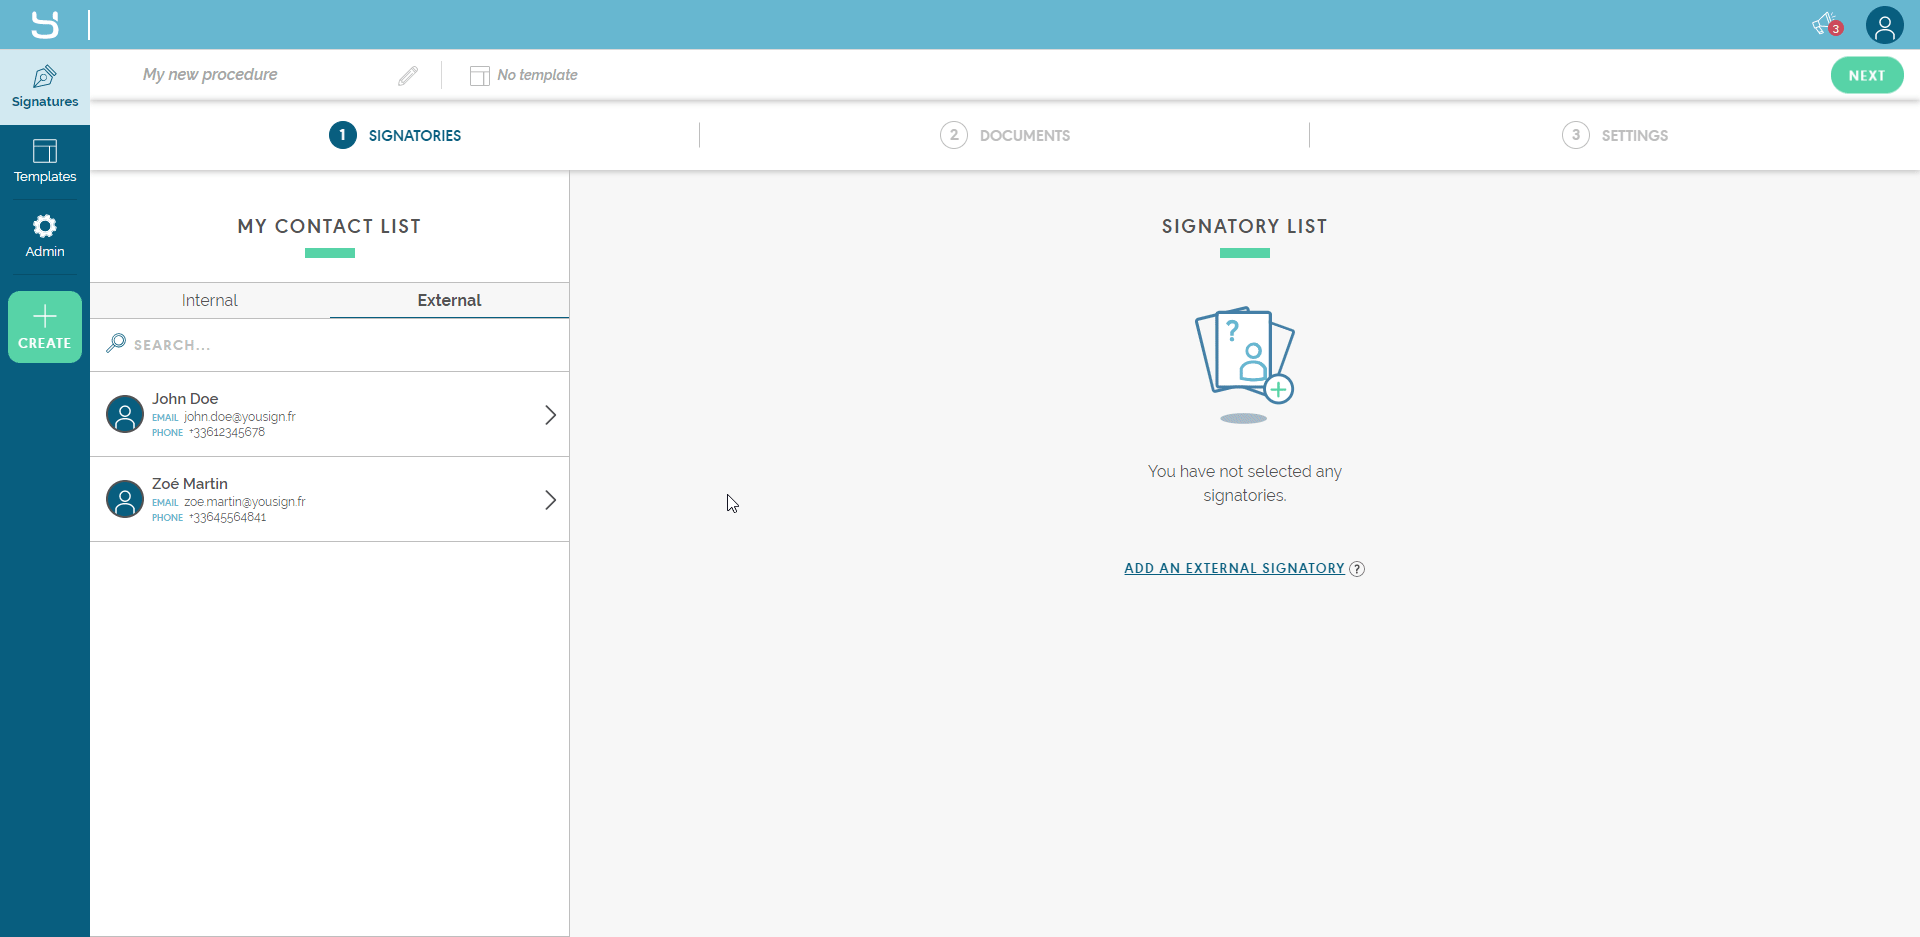Open Templates in the sidebar
1920x937 pixels.
(x=45, y=162)
